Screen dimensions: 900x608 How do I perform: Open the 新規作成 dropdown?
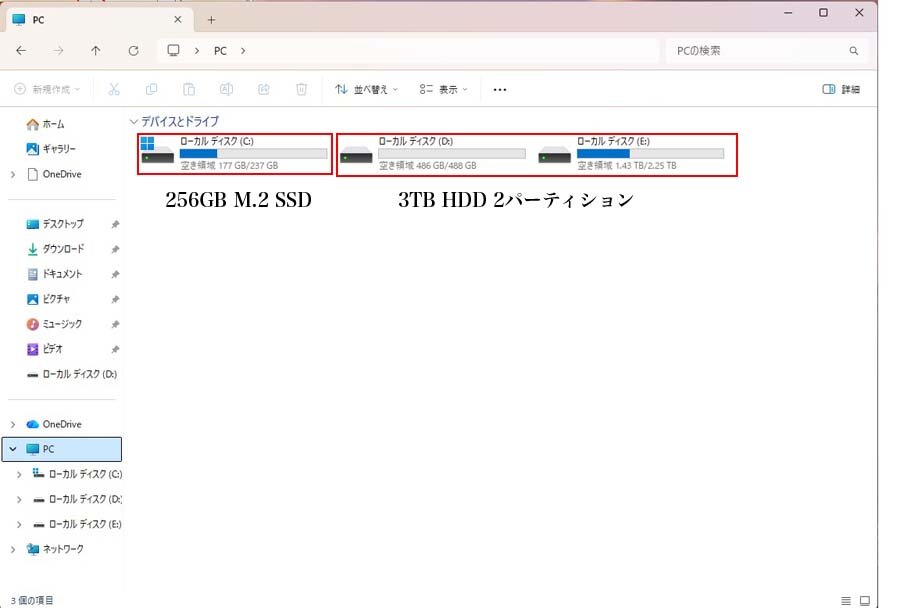[x=47, y=89]
